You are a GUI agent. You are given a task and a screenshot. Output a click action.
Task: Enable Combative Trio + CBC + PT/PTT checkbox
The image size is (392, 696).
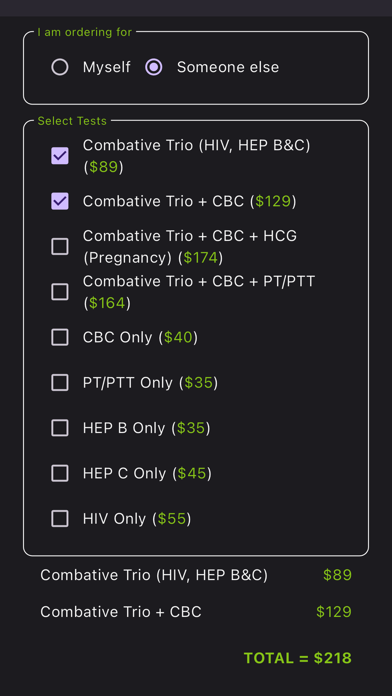point(60,292)
